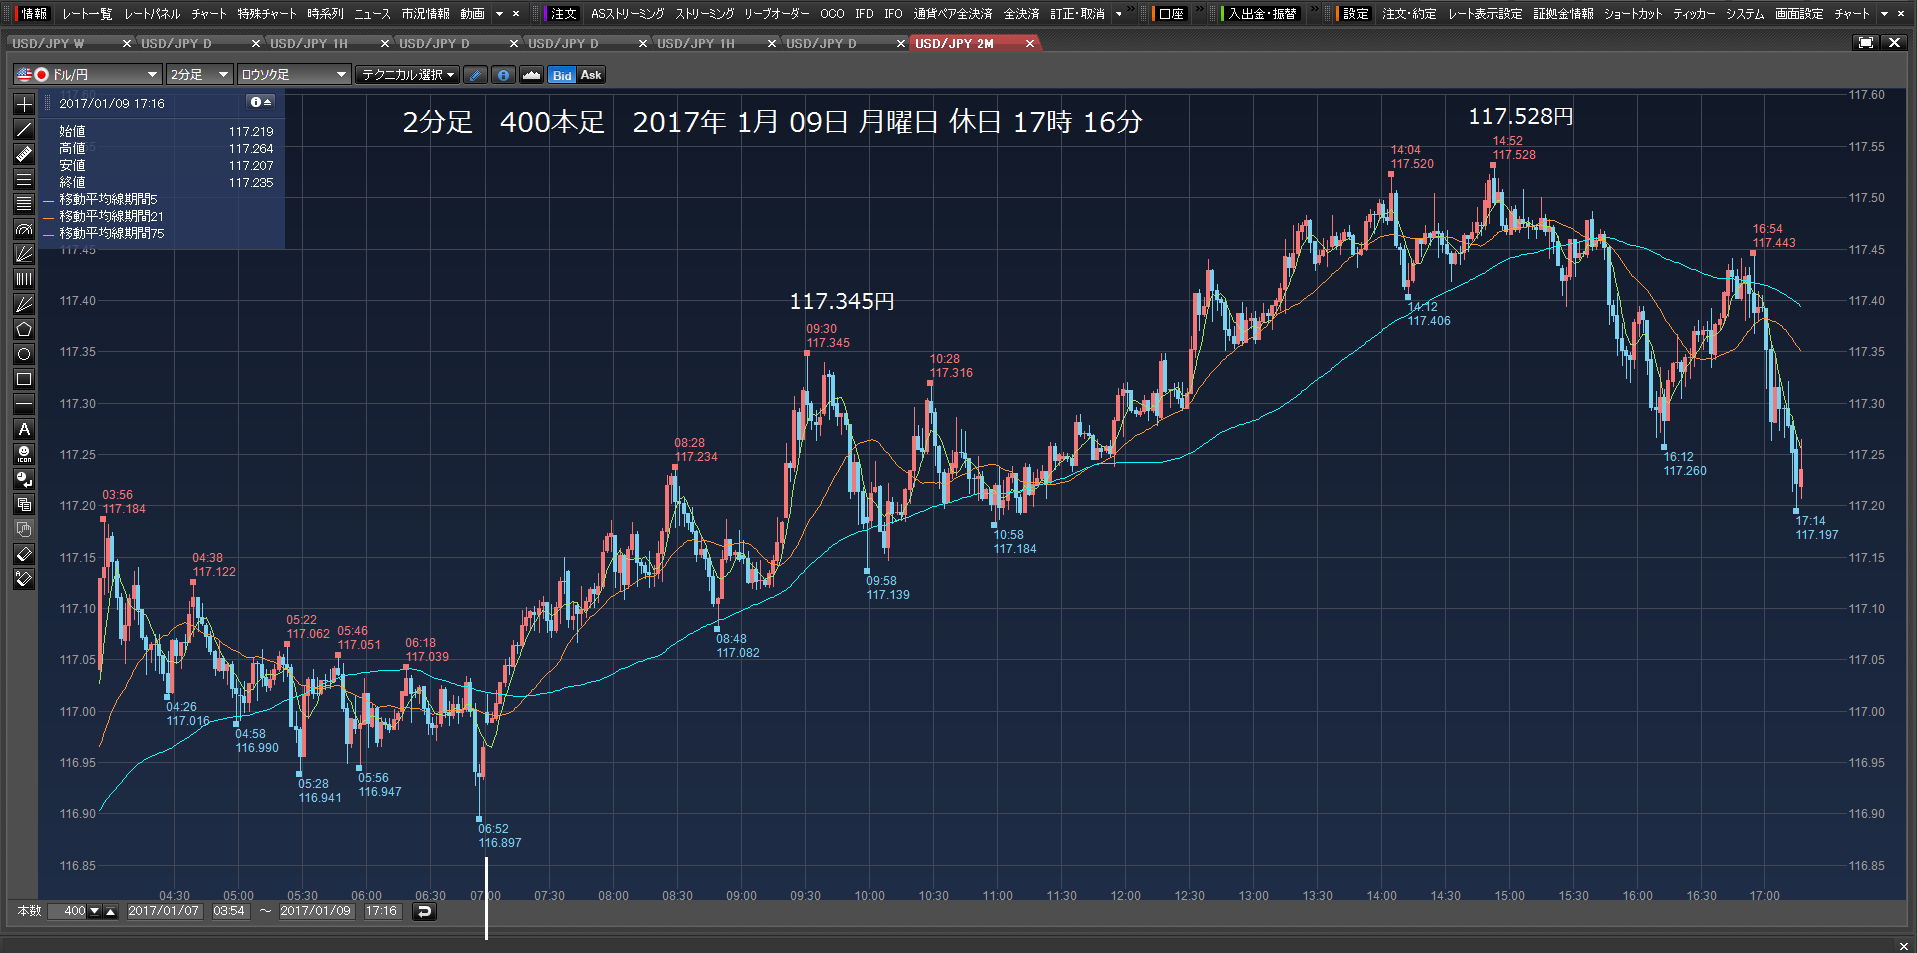1917x953 pixels.
Task: Expand the 設定 menu group overflow arrow
Action: 1884,14
